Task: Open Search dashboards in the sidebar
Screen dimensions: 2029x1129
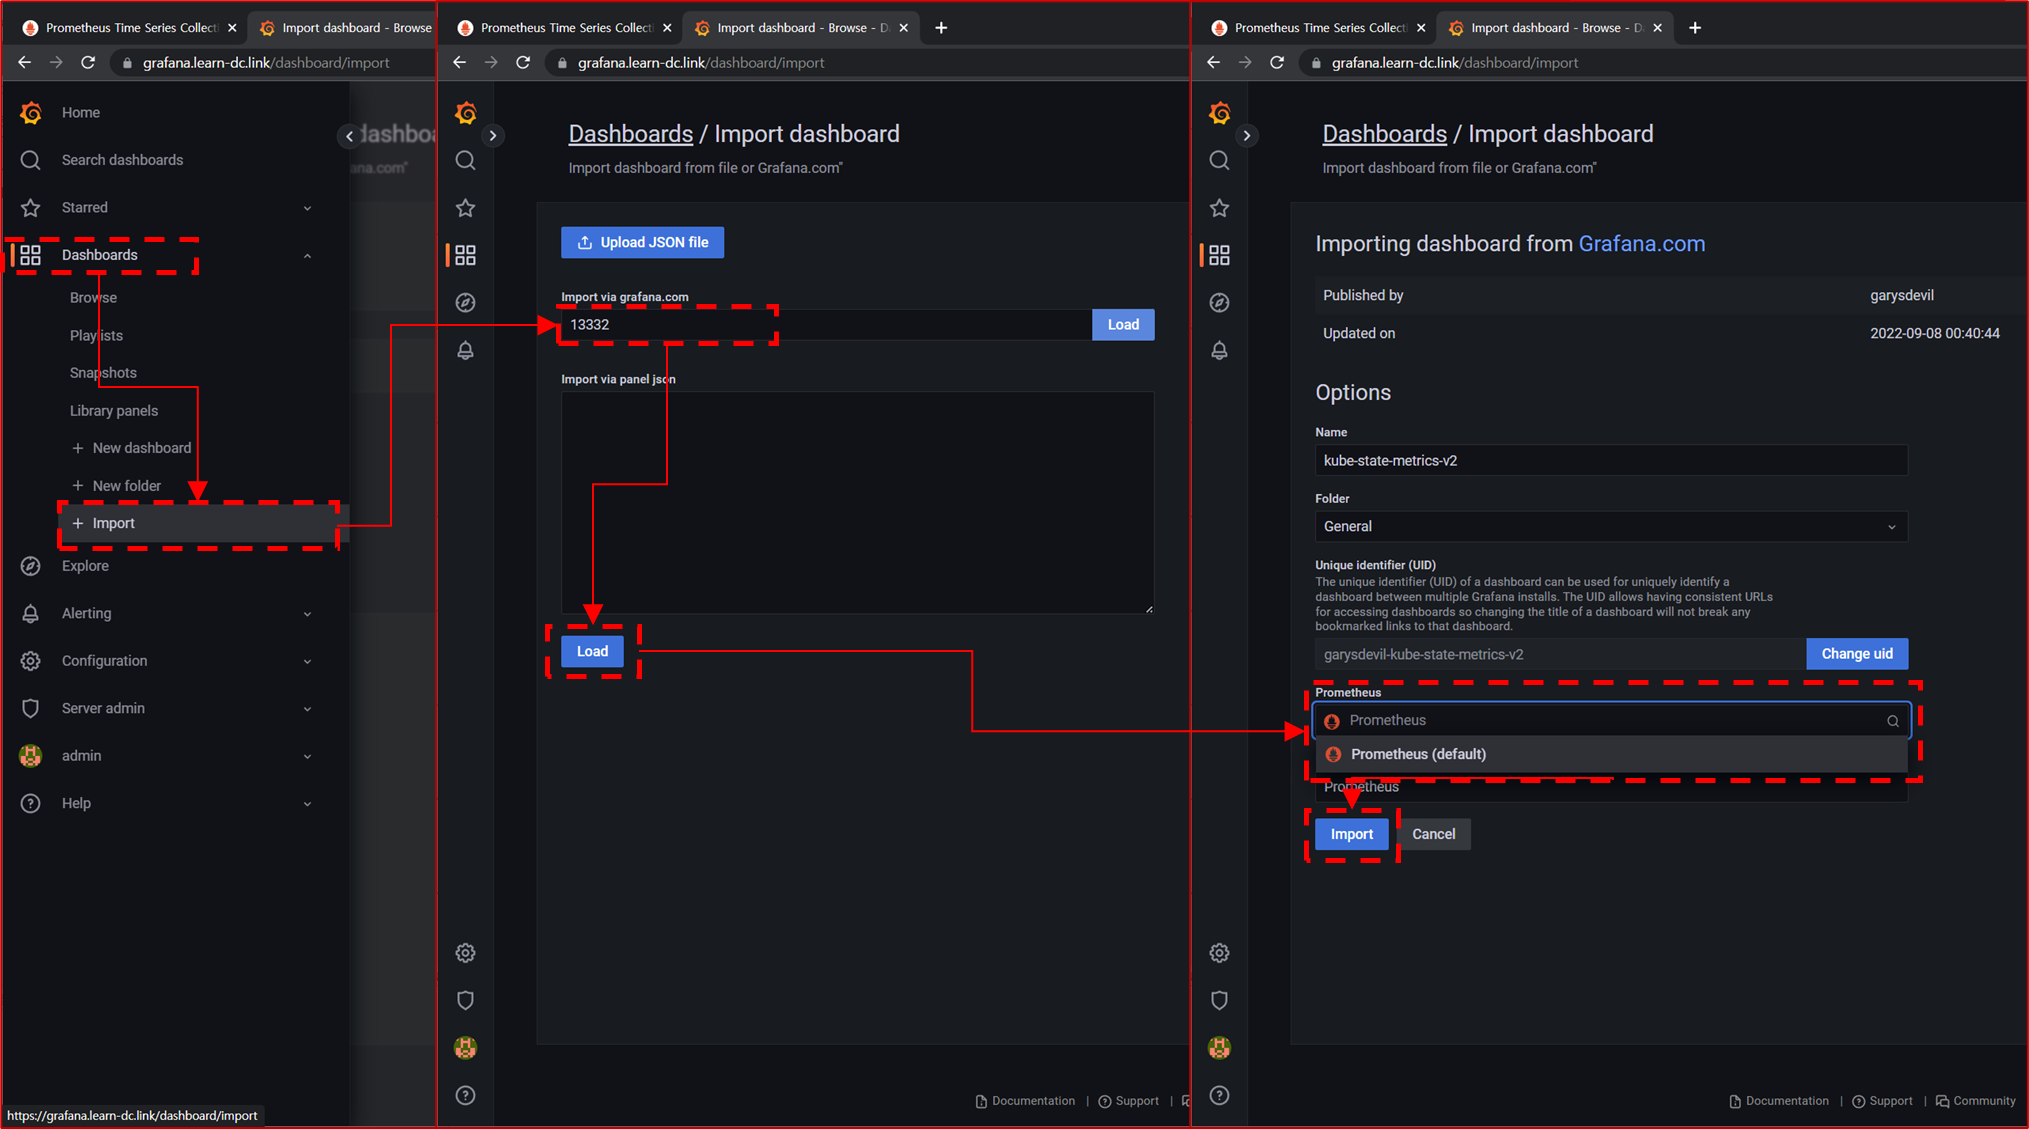Action: [x=122, y=160]
